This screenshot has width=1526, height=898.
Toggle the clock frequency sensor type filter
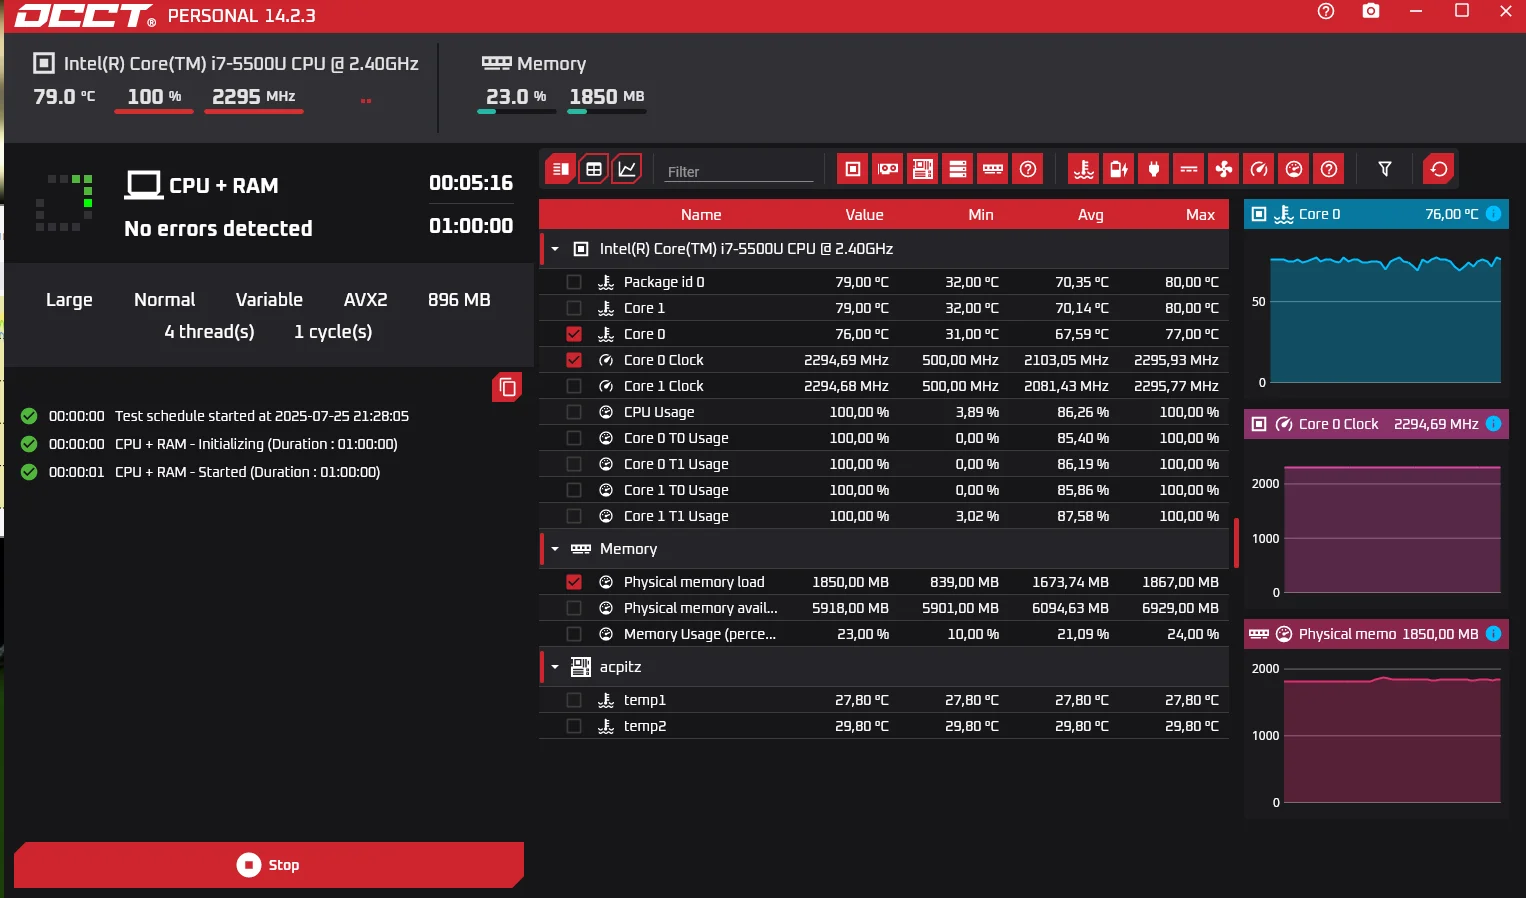point(1259,169)
